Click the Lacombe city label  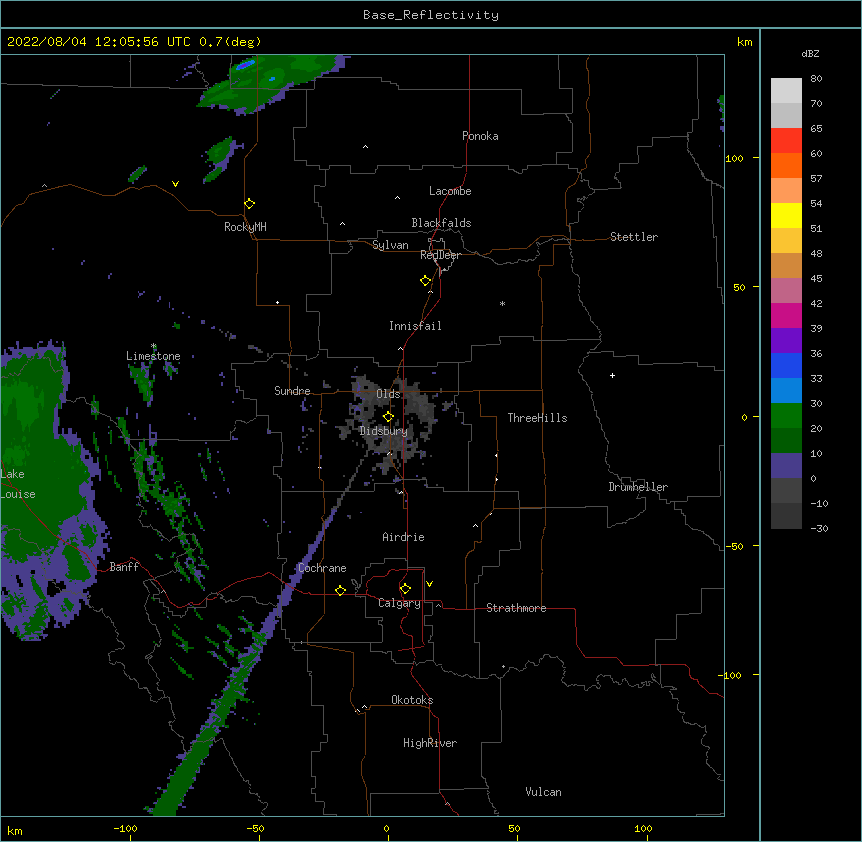450,191
